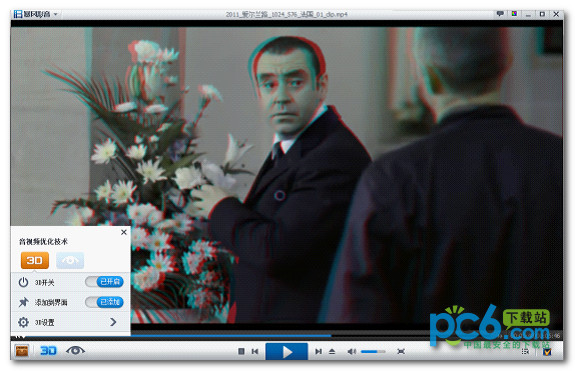575x371 pixels.
Task: Click the large blue play button
Action: pyautogui.click(x=287, y=352)
